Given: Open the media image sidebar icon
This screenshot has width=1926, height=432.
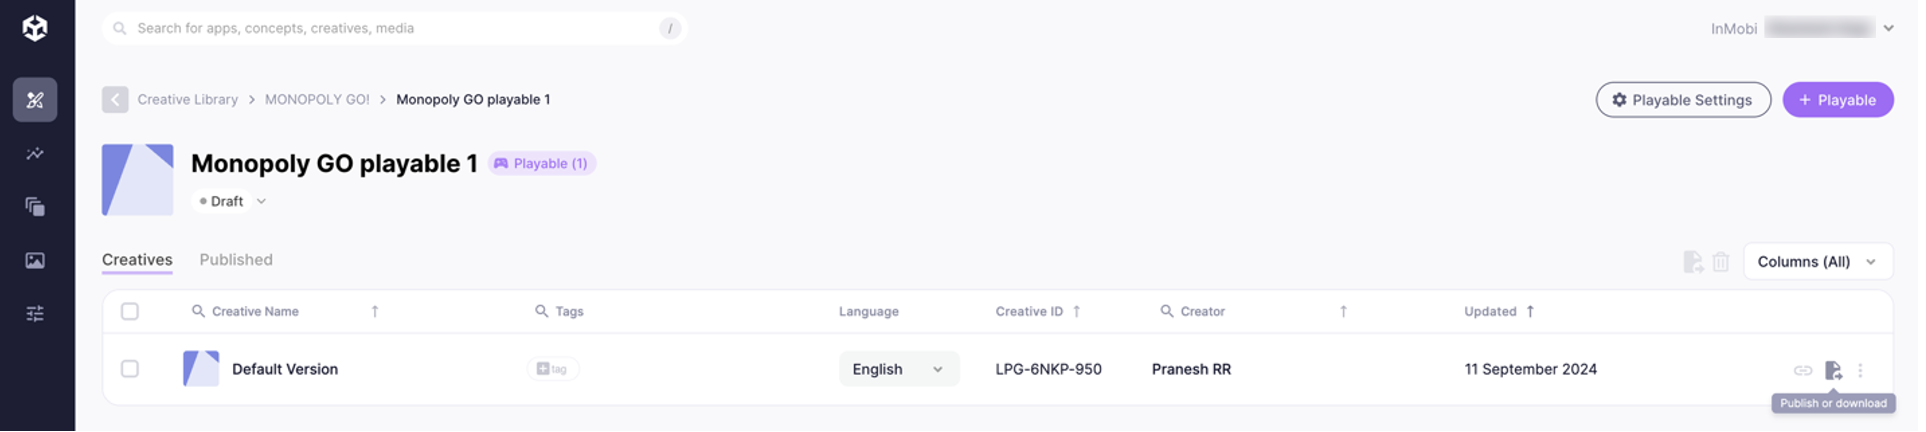Looking at the screenshot, I should (35, 261).
